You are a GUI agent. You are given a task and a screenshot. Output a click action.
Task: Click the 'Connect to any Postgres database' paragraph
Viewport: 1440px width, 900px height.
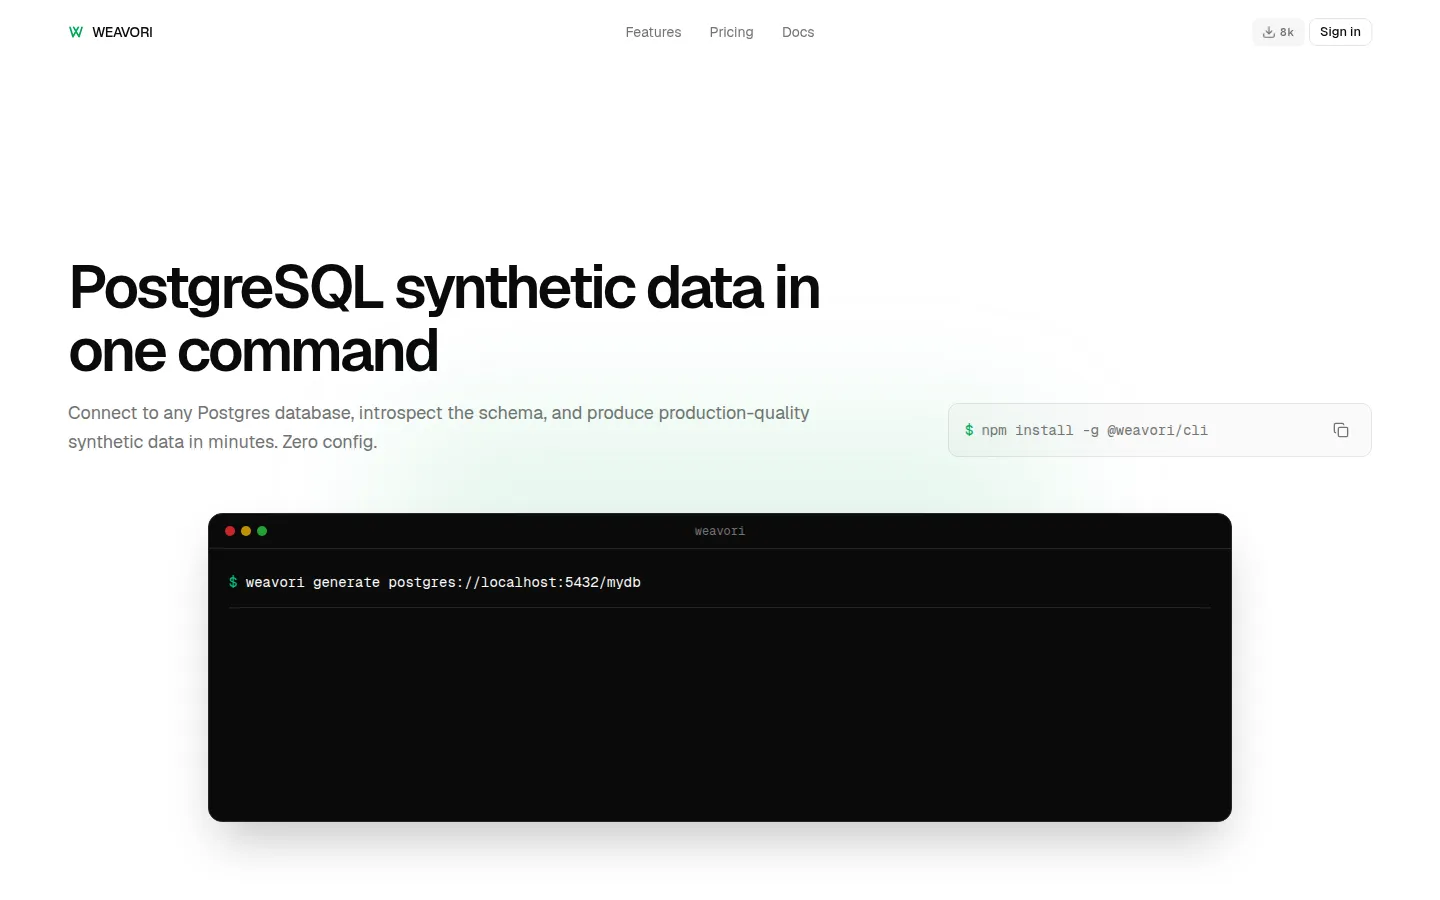tap(439, 427)
